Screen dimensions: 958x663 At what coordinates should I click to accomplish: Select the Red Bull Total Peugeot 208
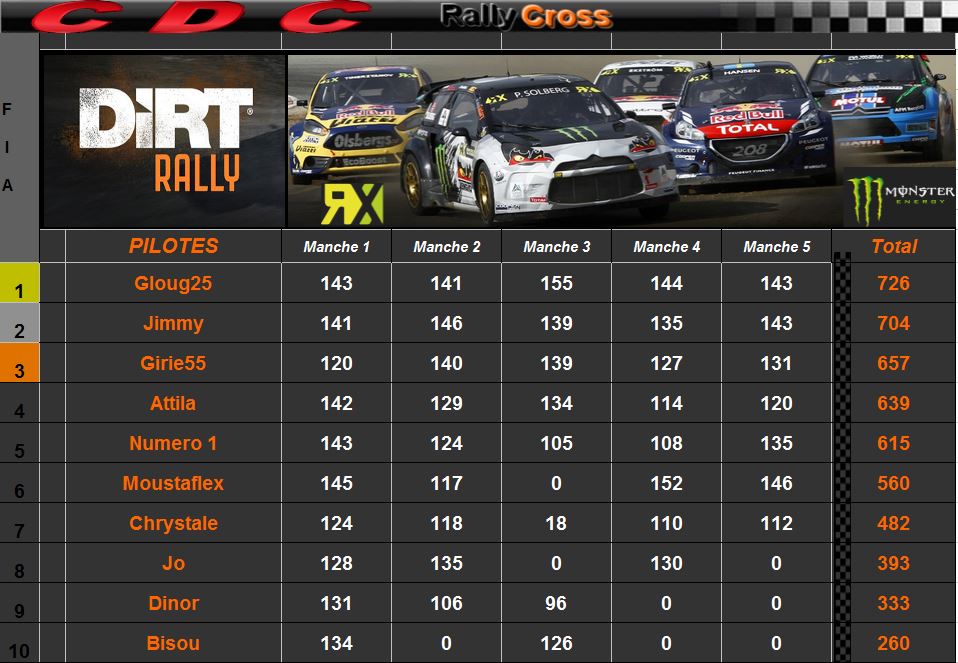tap(748, 122)
